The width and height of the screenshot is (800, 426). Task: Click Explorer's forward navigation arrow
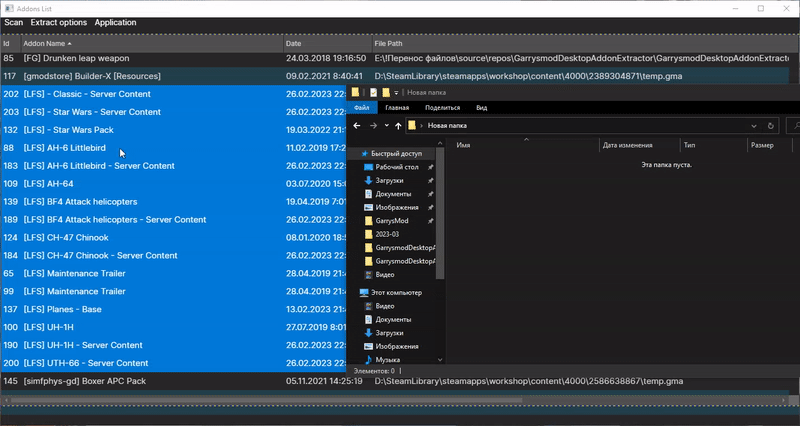point(373,126)
